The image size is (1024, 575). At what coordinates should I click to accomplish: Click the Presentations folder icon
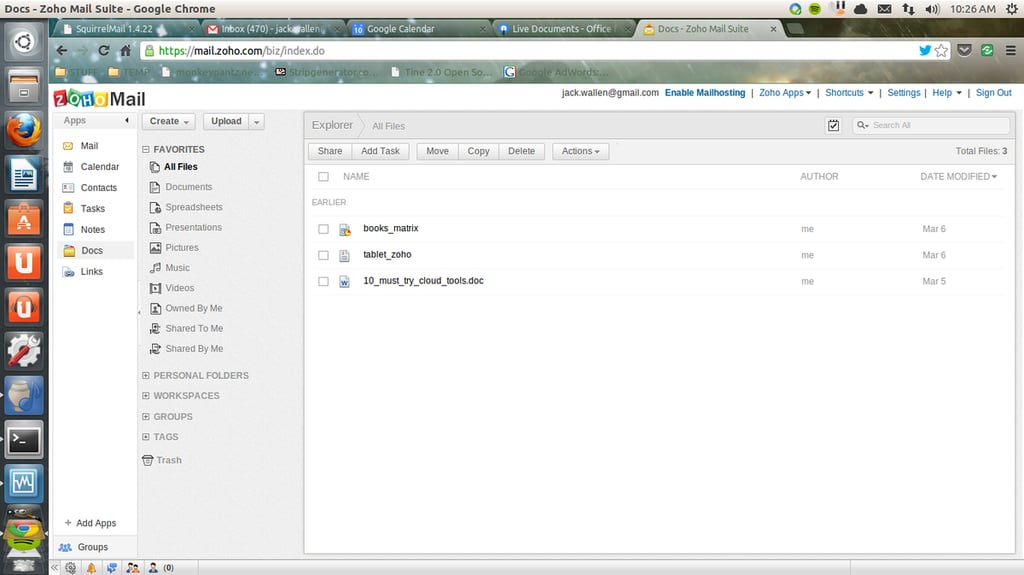pos(155,227)
